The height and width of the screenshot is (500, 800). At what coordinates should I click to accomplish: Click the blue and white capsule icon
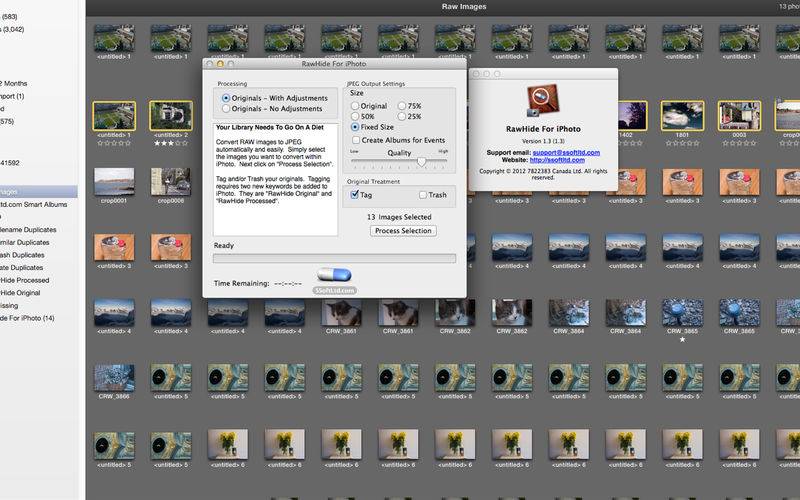click(x=334, y=275)
